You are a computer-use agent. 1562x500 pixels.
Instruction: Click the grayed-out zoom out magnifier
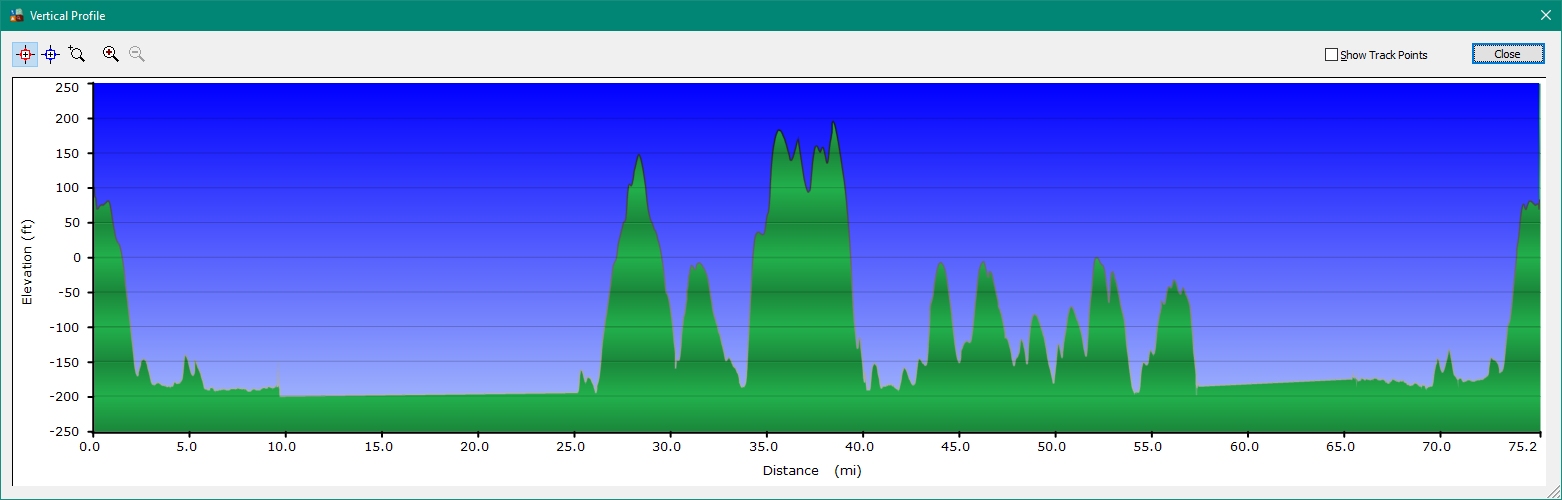click(137, 55)
